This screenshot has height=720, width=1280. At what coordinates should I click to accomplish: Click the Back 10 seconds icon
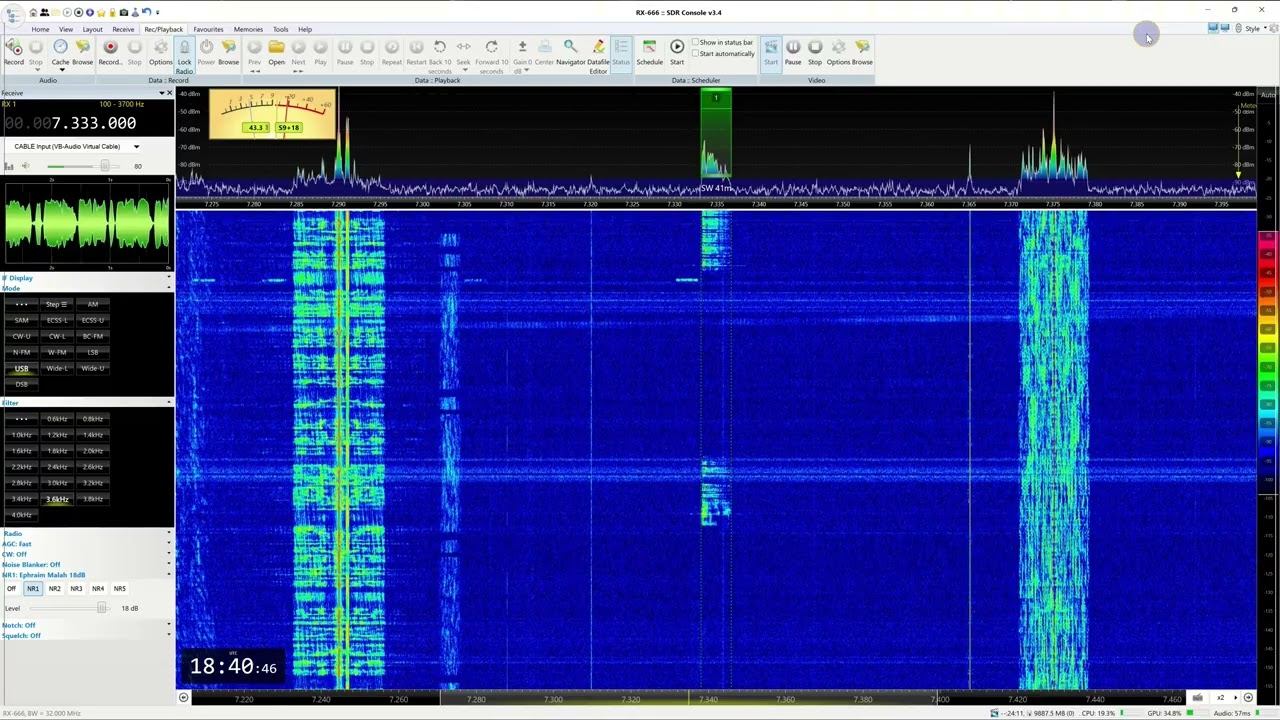(x=440, y=56)
